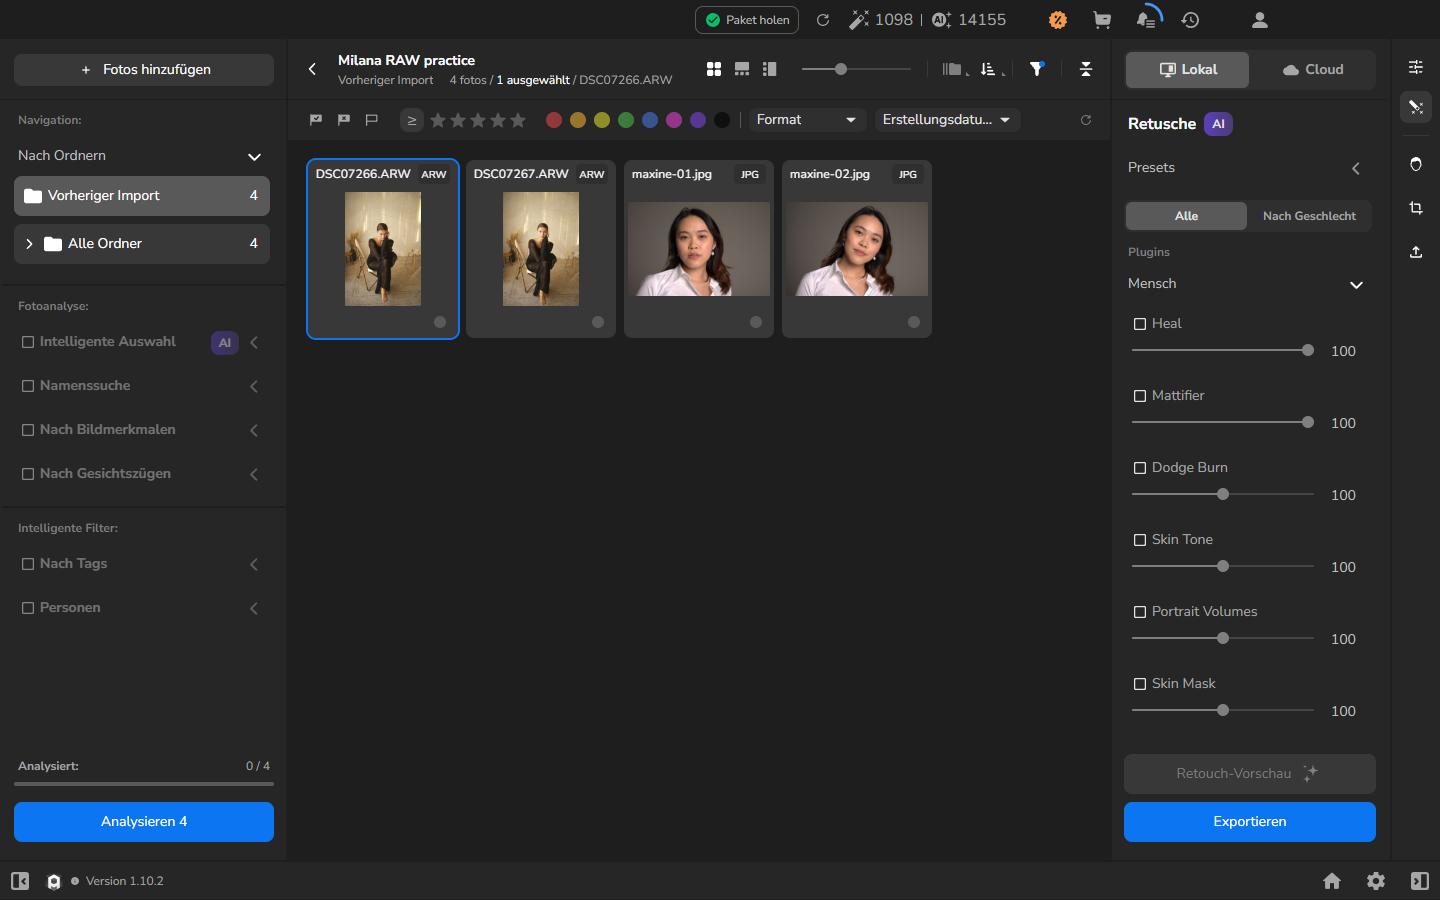This screenshot has height=900, width=1440.
Task: Collapse the Mensch plugin section
Action: click(1356, 284)
